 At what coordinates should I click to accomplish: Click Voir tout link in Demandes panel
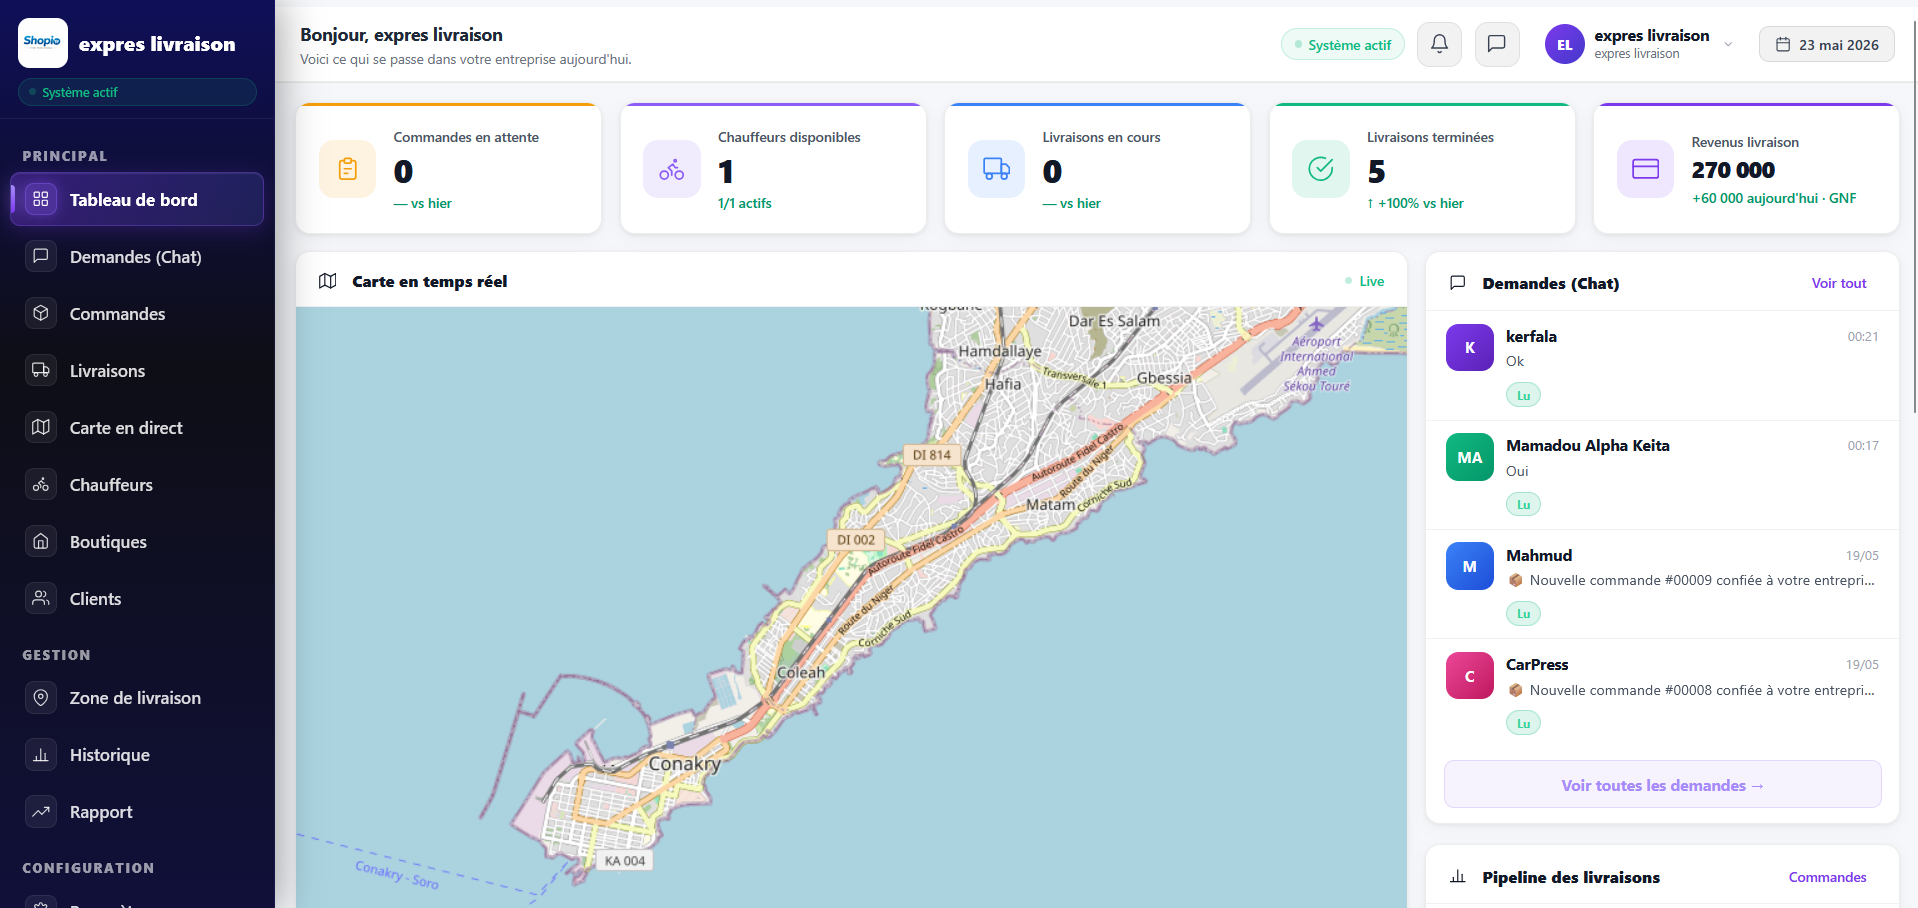(1839, 283)
